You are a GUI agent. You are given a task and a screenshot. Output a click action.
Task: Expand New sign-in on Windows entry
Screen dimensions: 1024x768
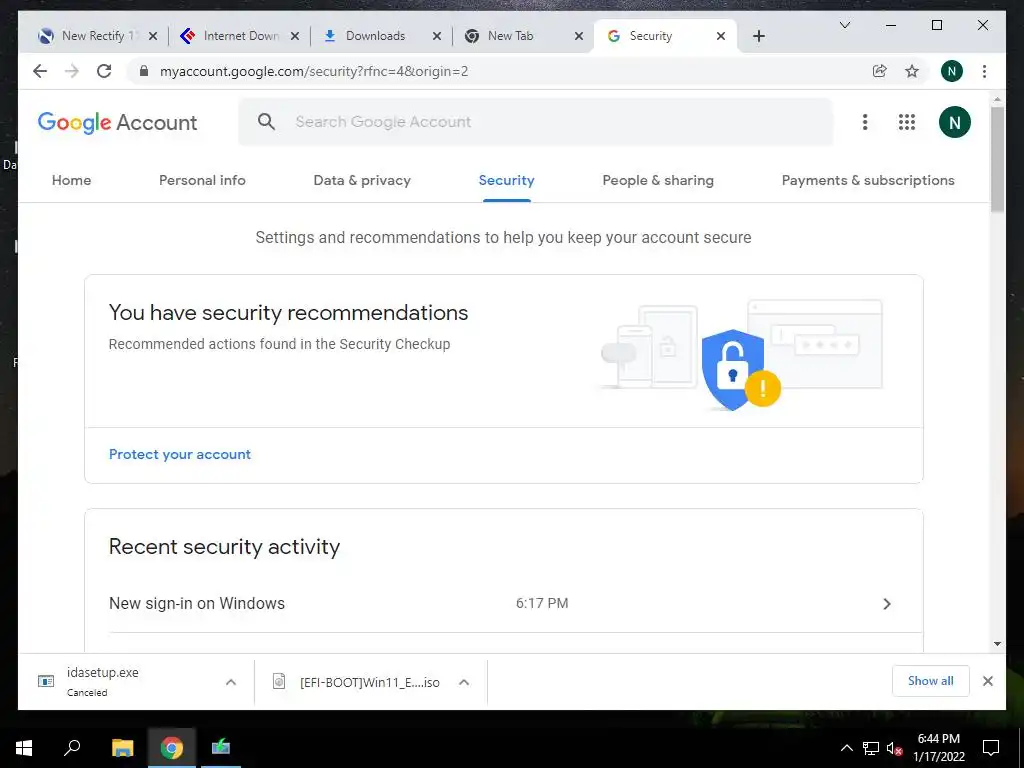[x=886, y=603]
